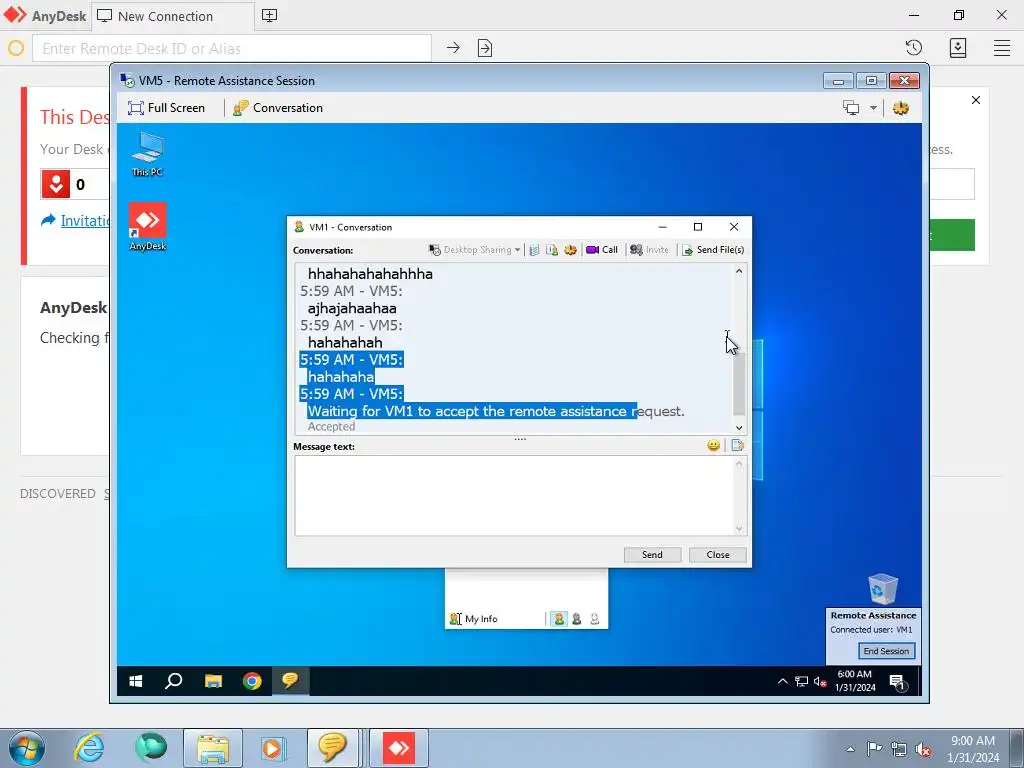Click Enter Remote Desk ID or Alias field
The height and width of the screenshot is (768, 1024).
(232, 48)
